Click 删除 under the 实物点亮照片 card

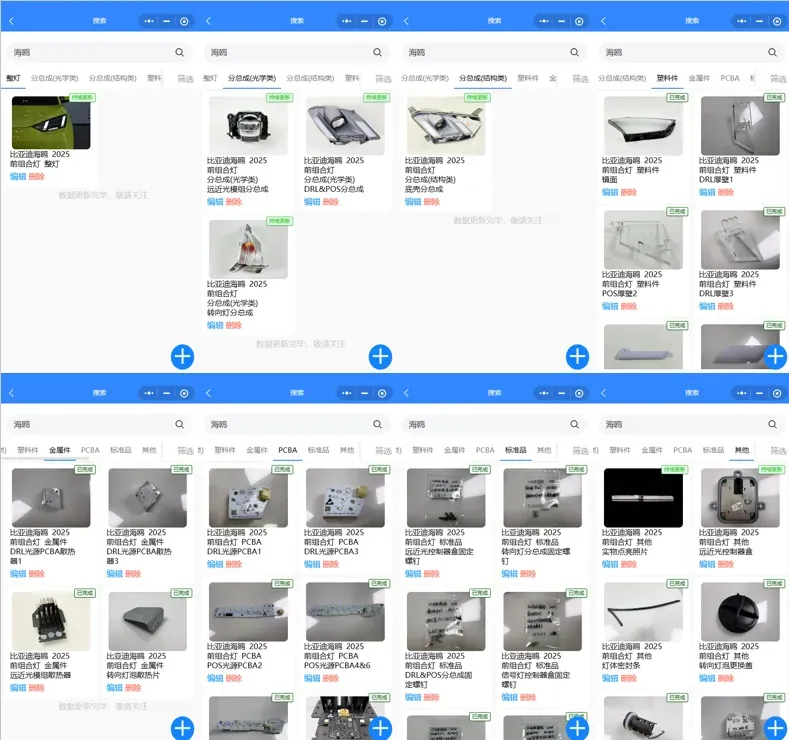pos(629,564)
